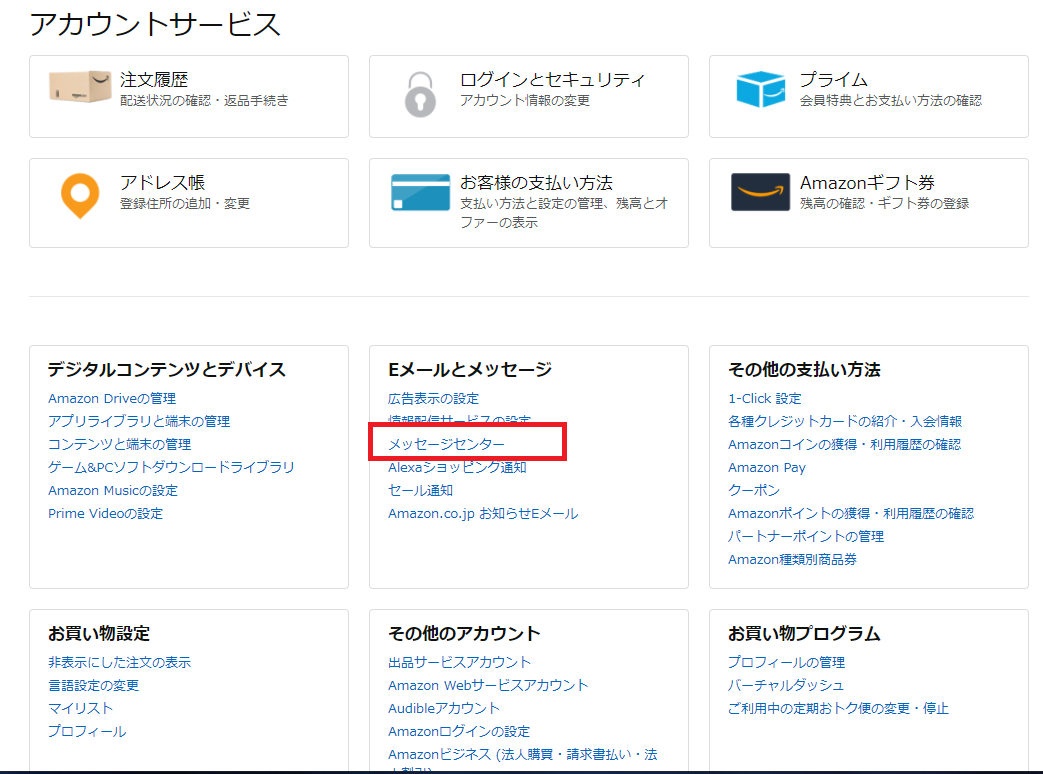1043x774 pixels.
Task: Open the Amazonギフト券 card
Action: point(869,203)
